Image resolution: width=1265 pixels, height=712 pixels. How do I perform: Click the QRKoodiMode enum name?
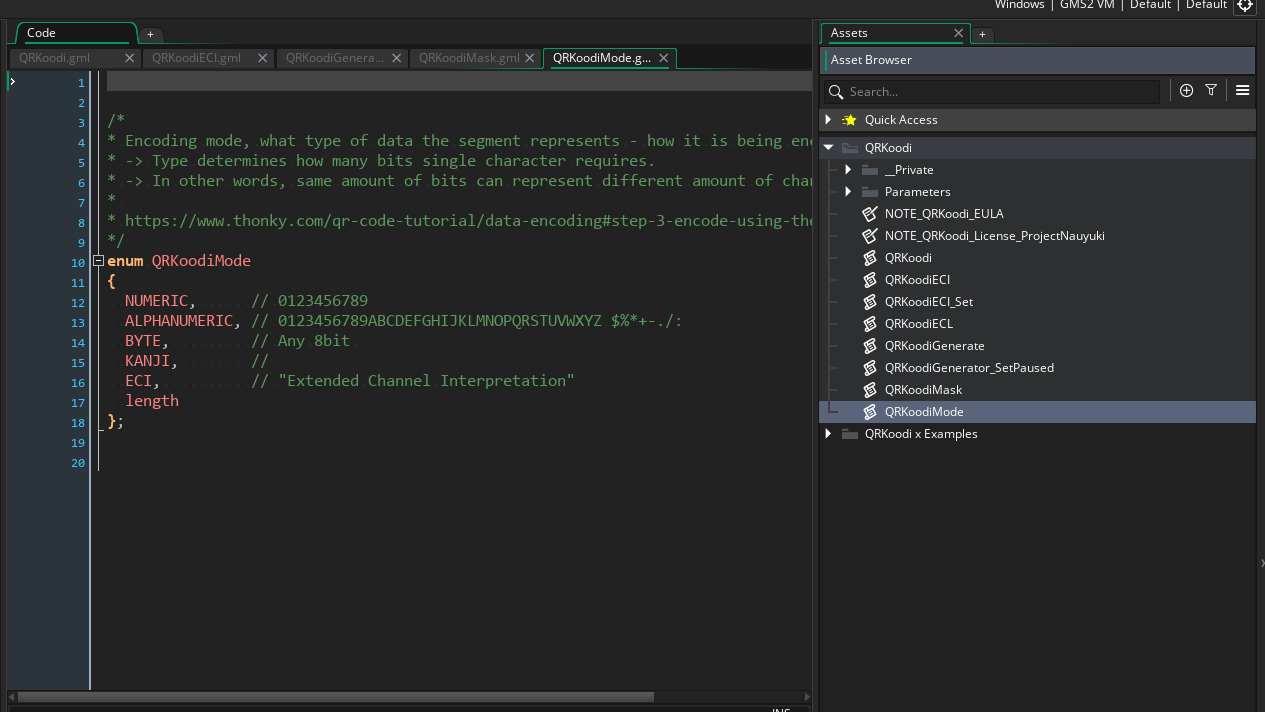click(x=201, y=261)
